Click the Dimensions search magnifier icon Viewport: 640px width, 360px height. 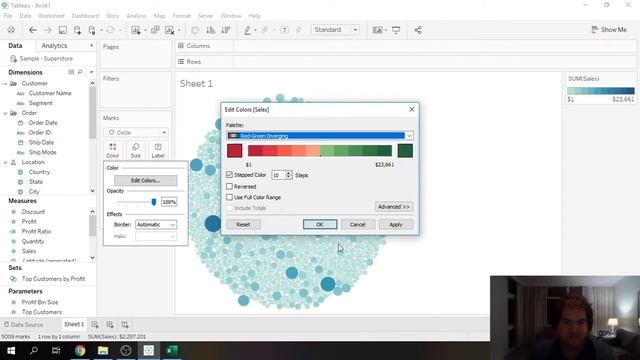coord(80,72)
